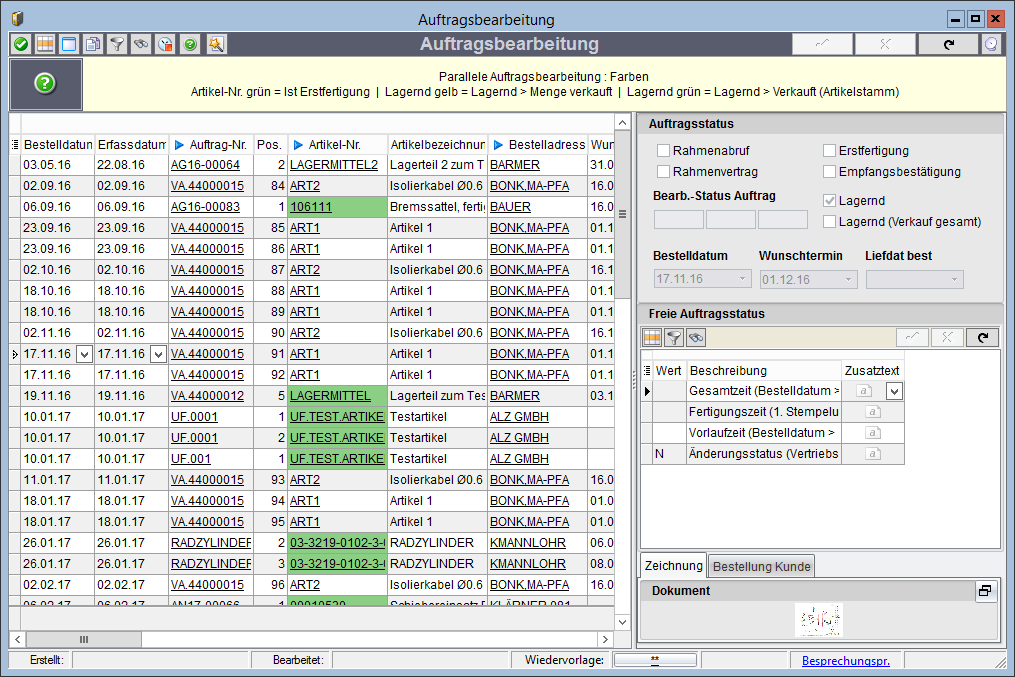Open grid layout icon in Freie Auftragsstatus toolbar
The height and width of the screenshot is (677, 1015).
click(x=652, y=337)
